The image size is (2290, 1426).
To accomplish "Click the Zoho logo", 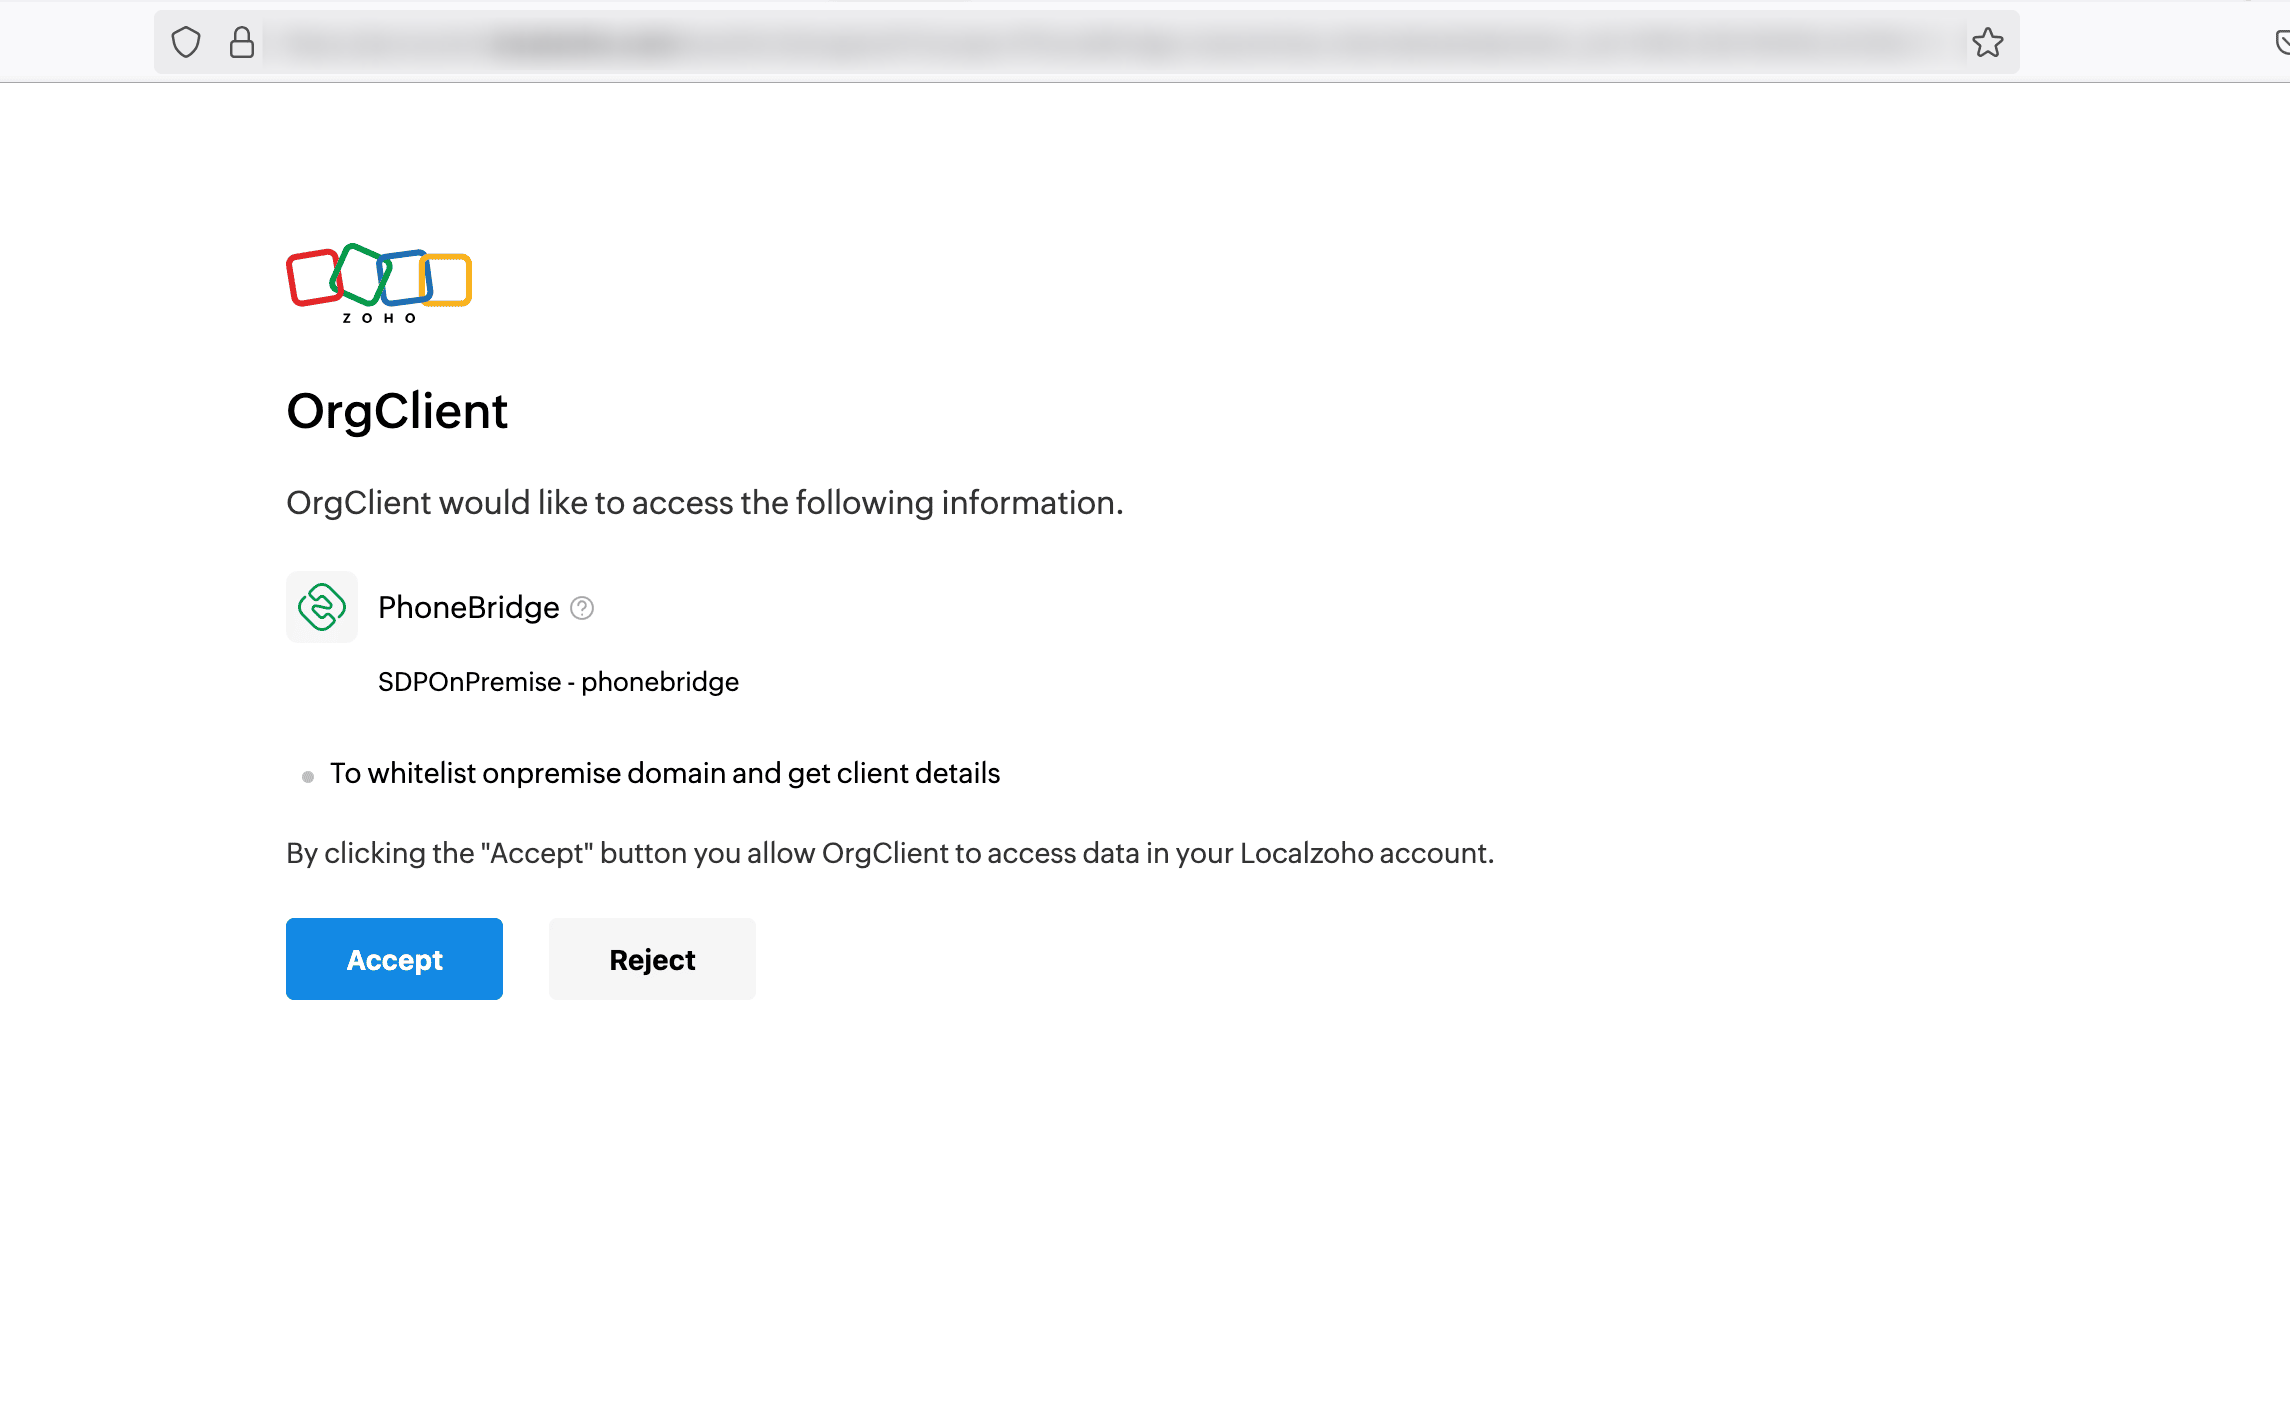I will coord(379,283).
